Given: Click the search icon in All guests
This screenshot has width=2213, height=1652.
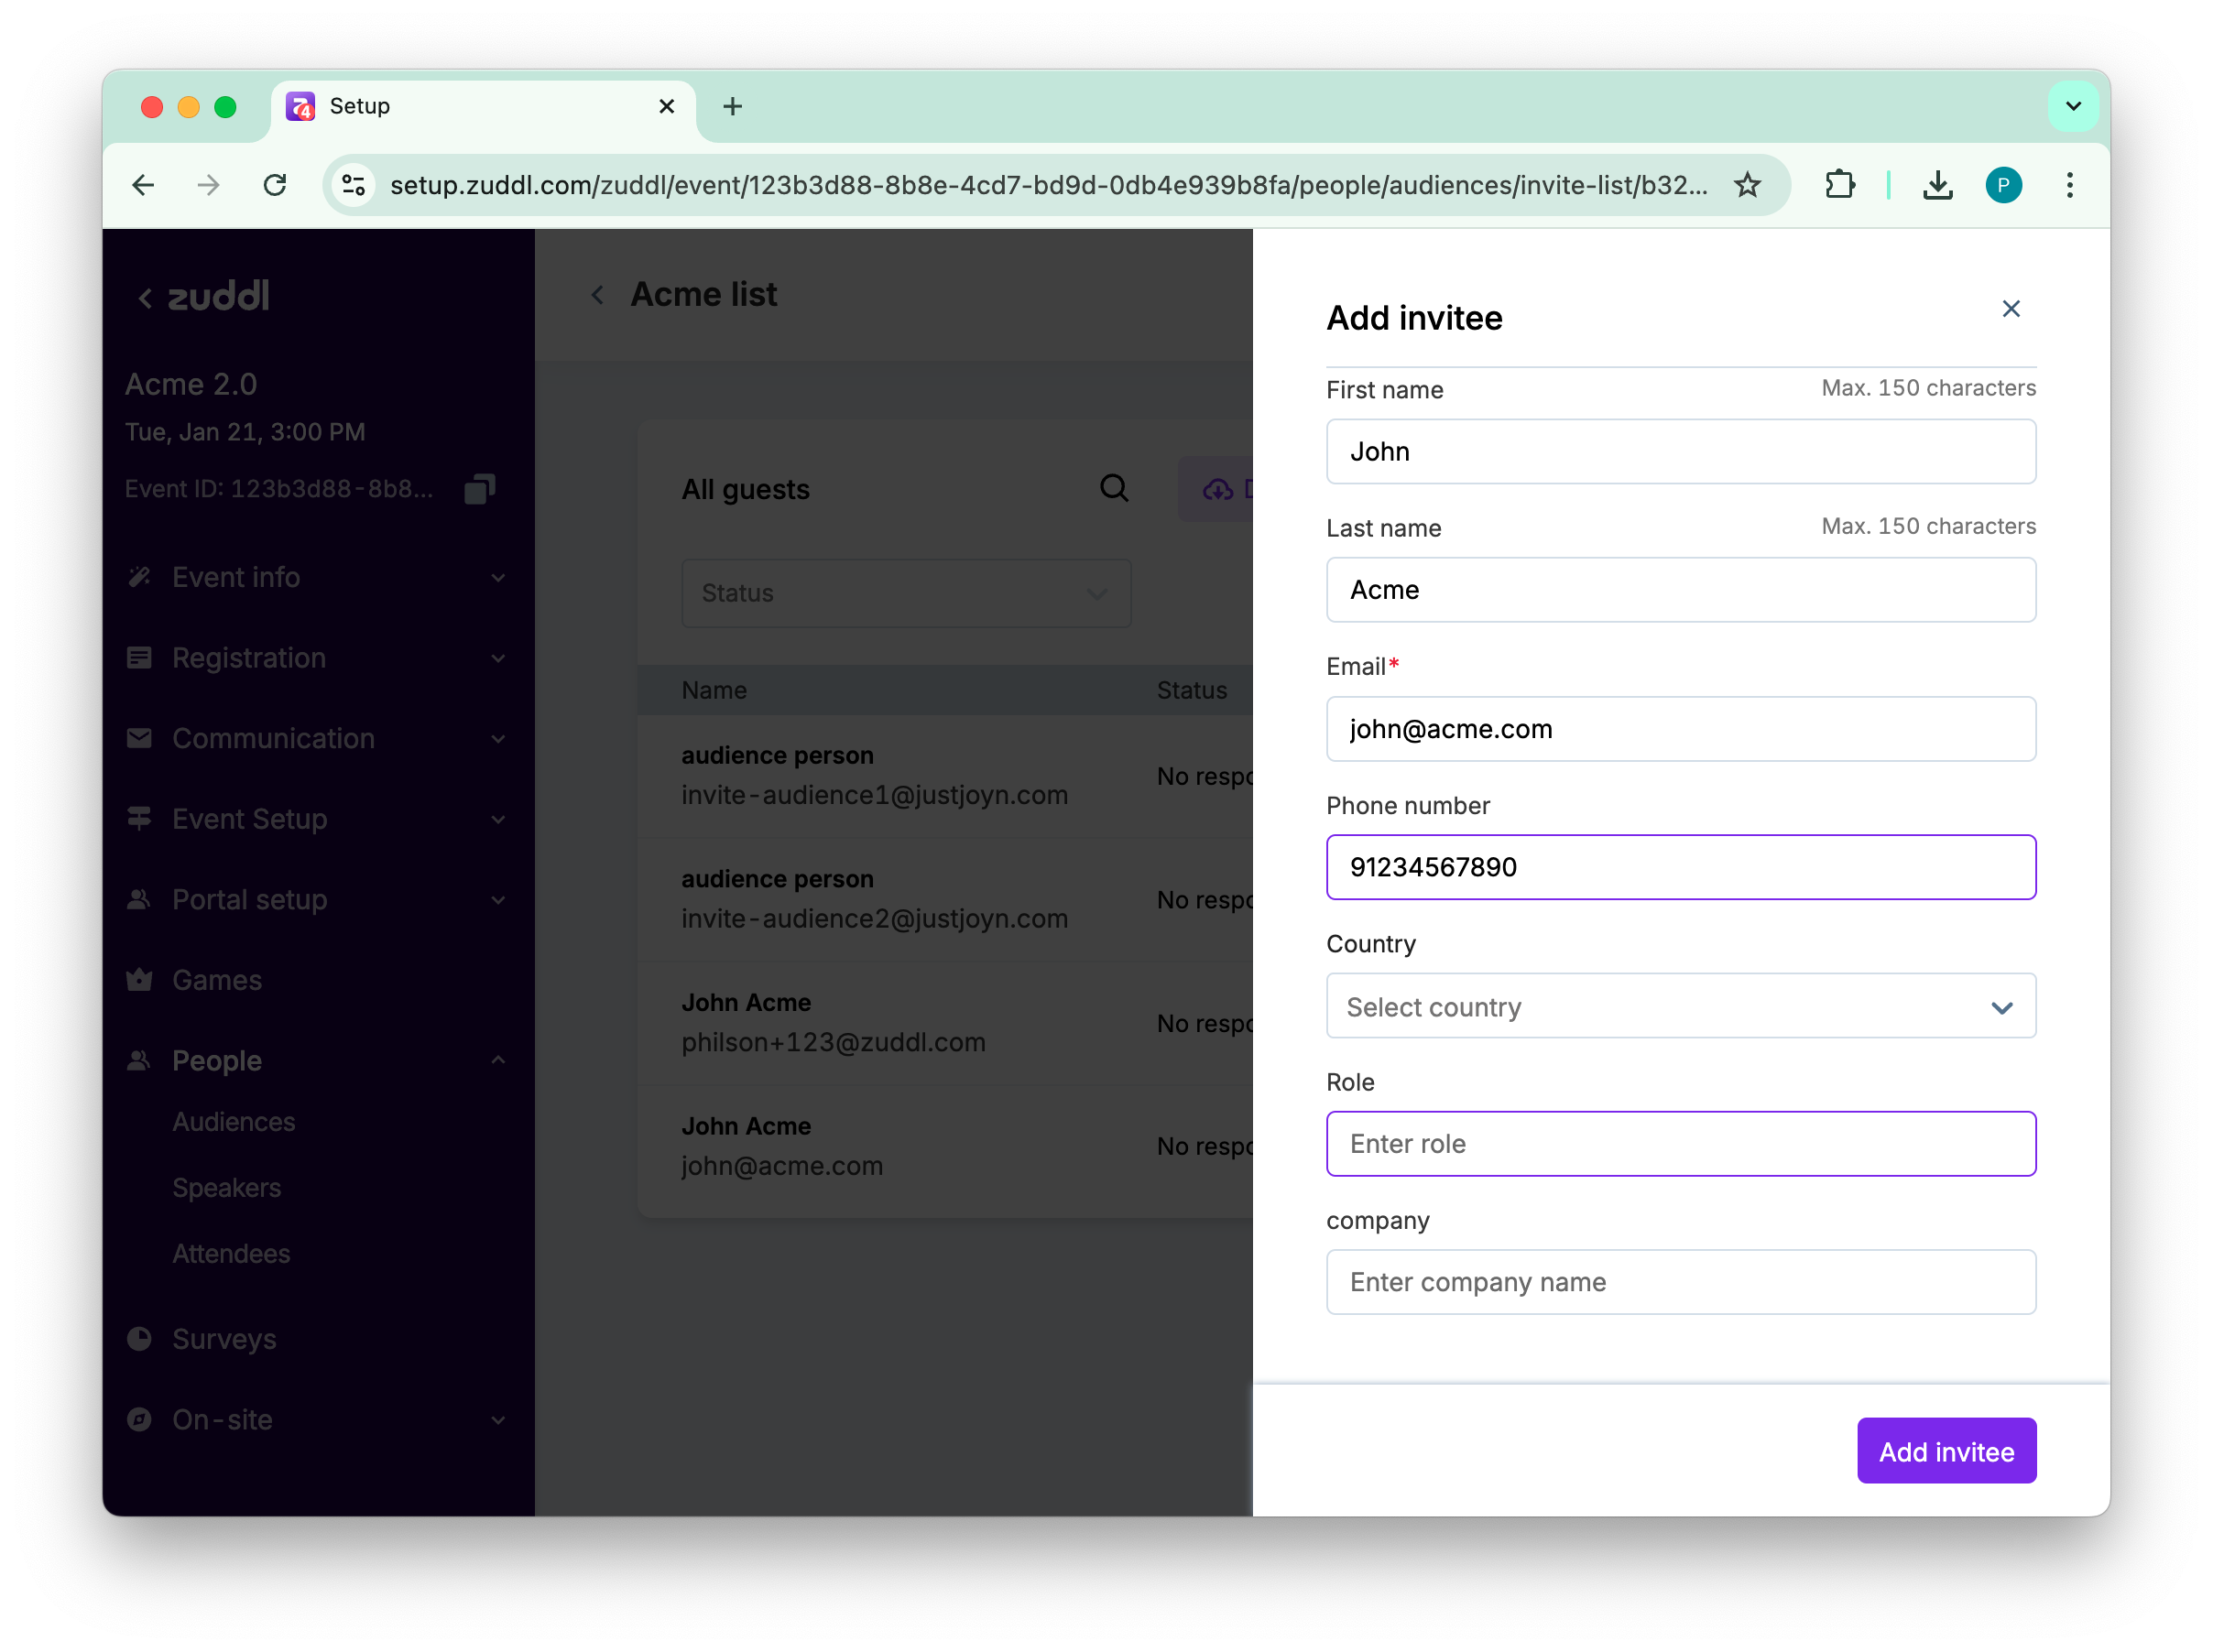Looking at the screenshot, I should click(x=1114, y=488).
